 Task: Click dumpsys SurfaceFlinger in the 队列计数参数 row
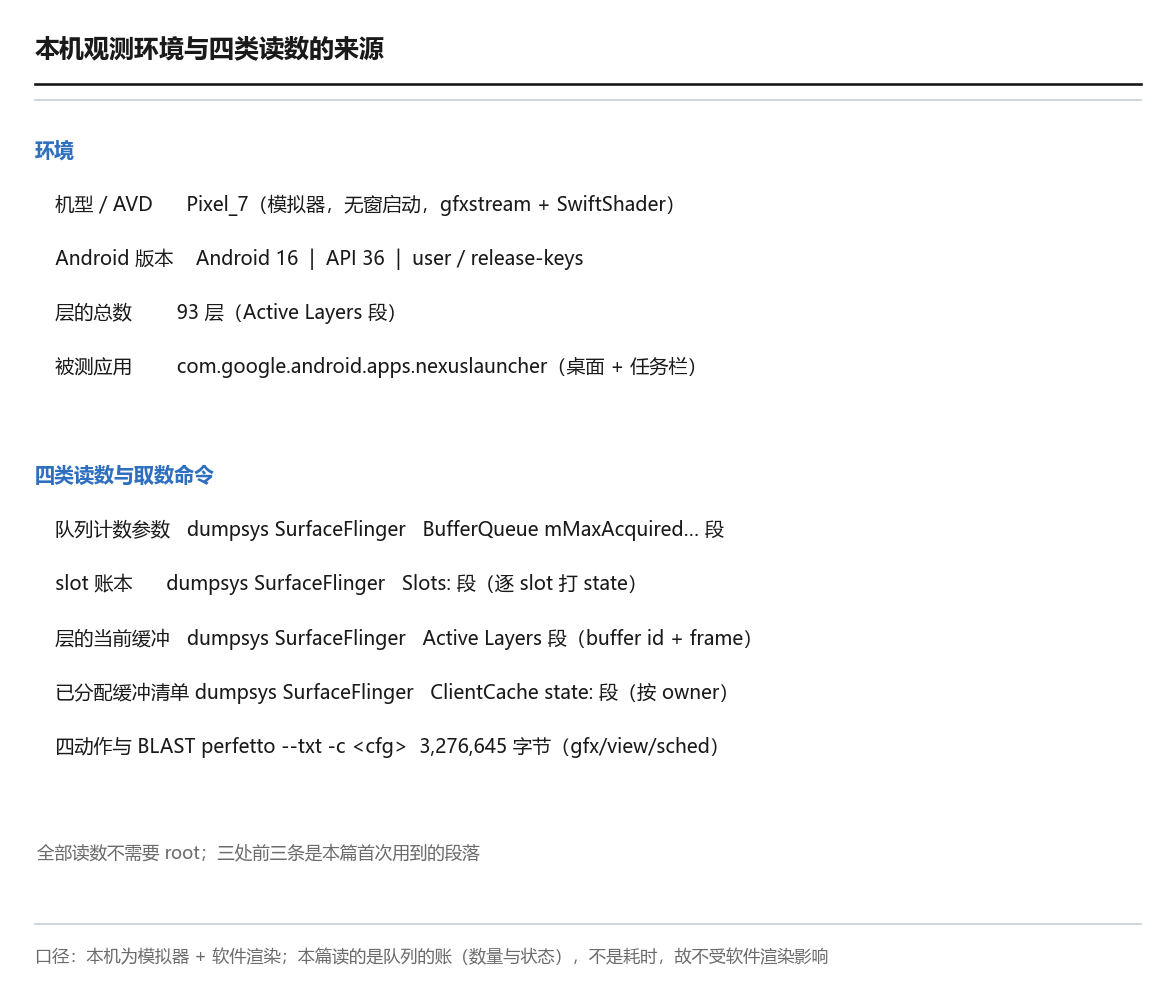[296, 529]
